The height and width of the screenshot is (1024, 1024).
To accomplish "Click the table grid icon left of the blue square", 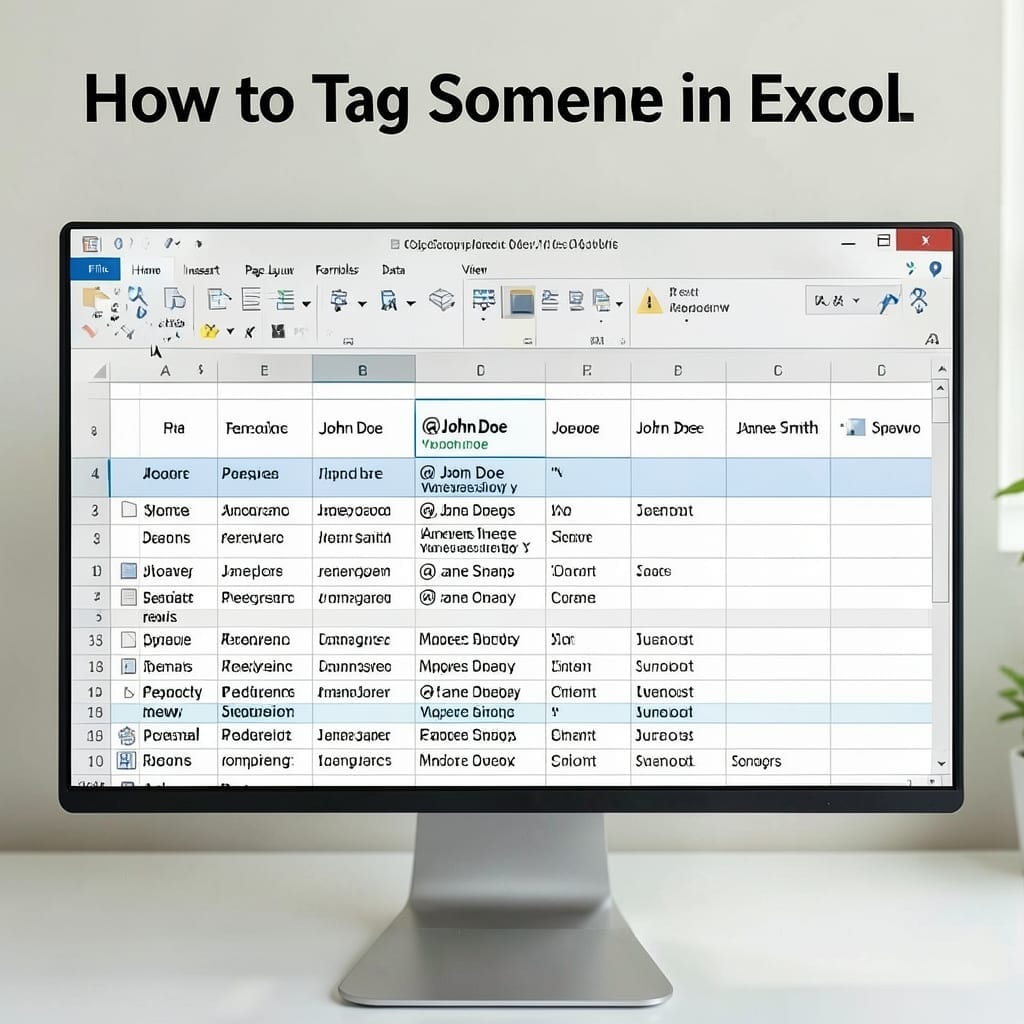I will tap(483, 300).
